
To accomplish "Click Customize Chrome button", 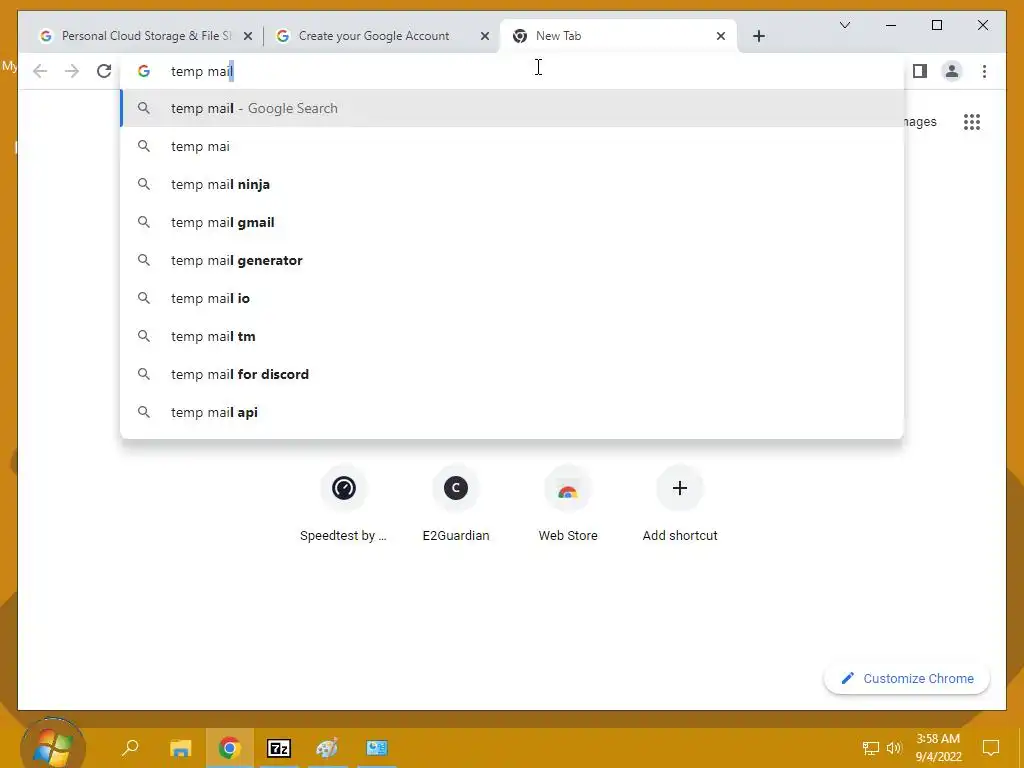I will (907, 679).
